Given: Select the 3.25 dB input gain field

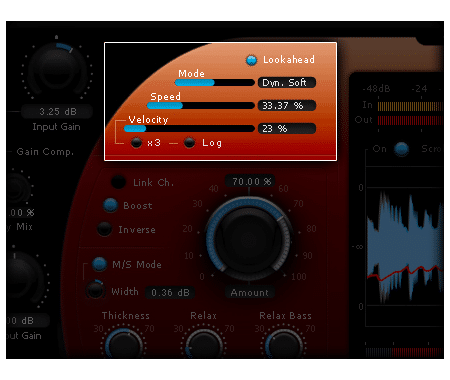Looking at the screenshot, I should 57,111.
